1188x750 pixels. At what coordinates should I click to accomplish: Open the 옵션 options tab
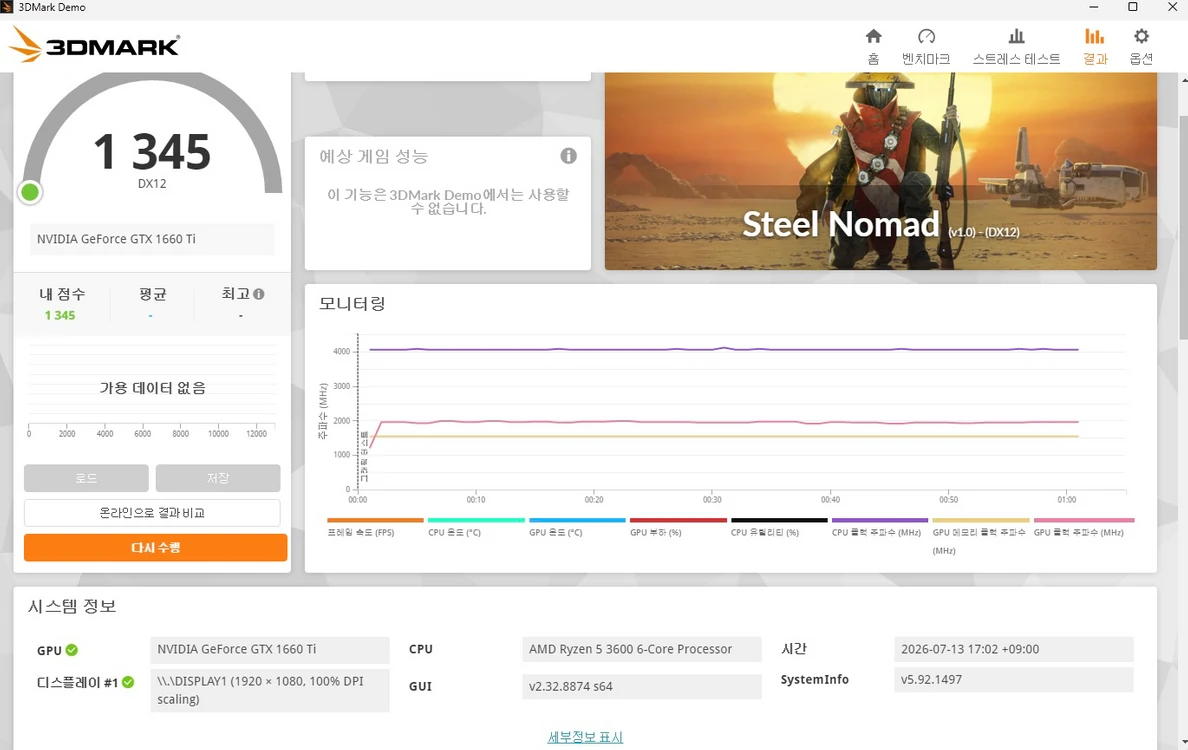pos(1141,46)
